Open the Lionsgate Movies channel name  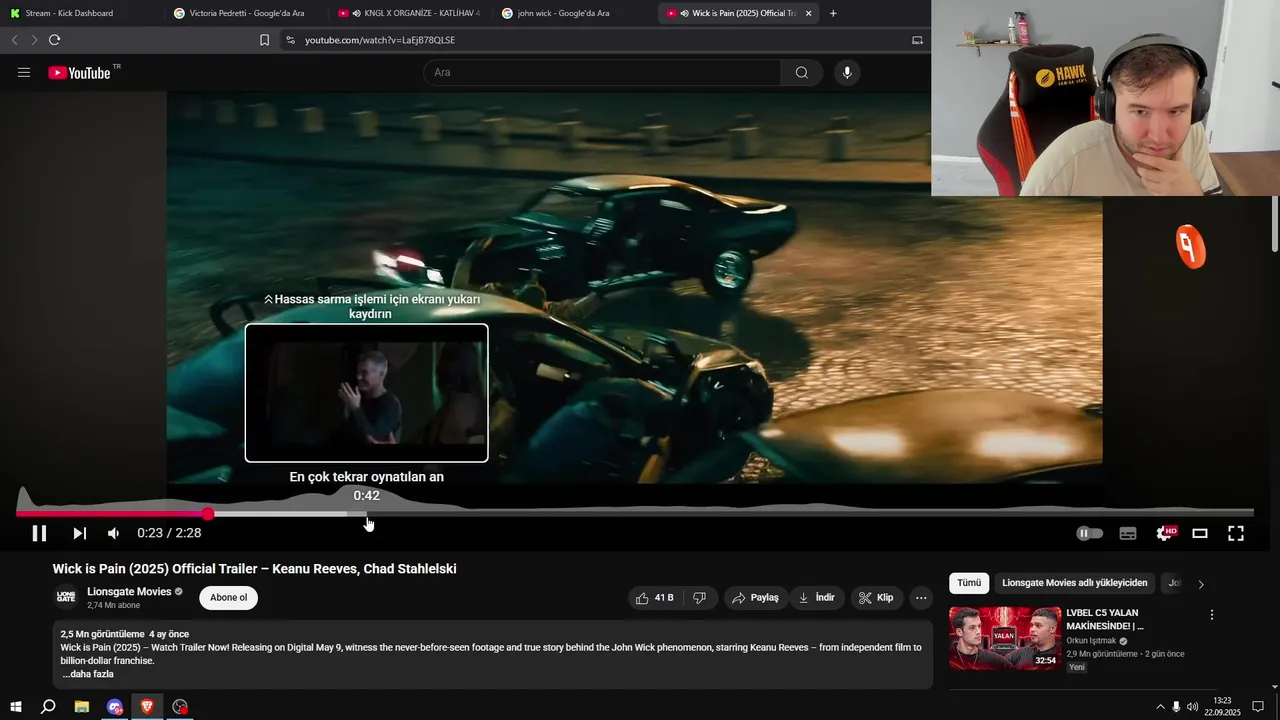pos(129,592)
